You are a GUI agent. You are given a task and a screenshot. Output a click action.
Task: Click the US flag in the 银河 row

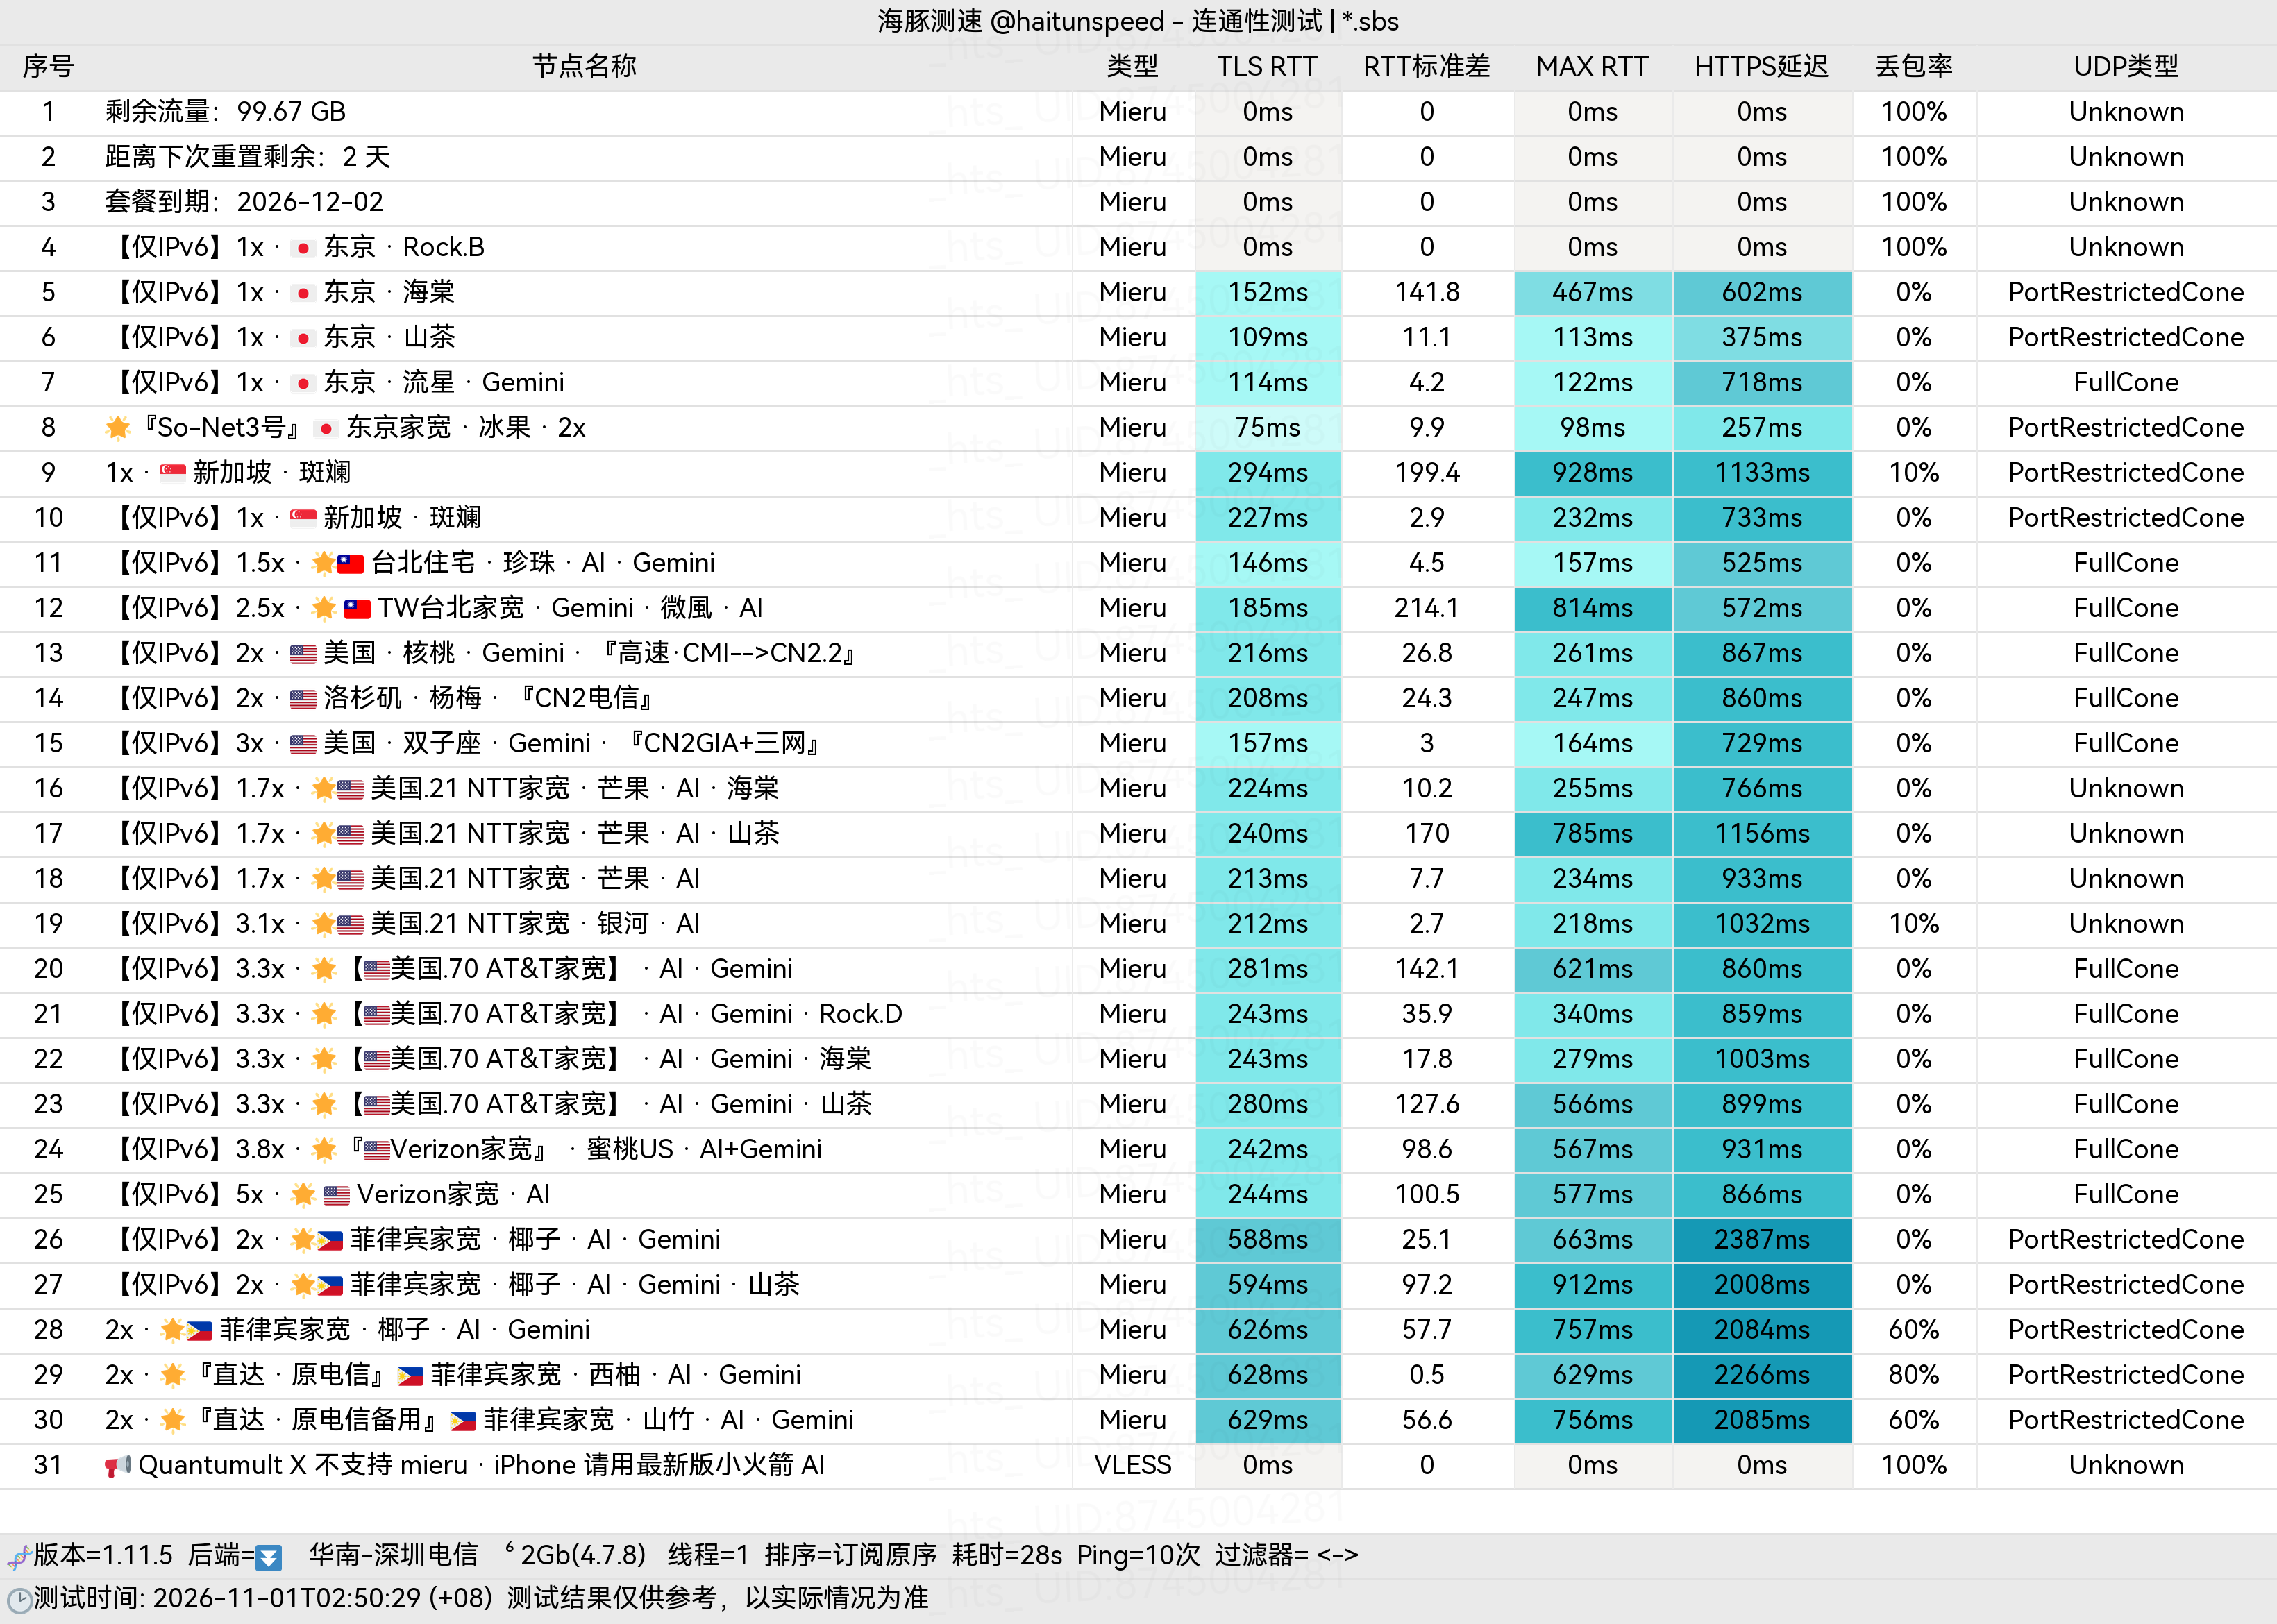pos(350,924)
